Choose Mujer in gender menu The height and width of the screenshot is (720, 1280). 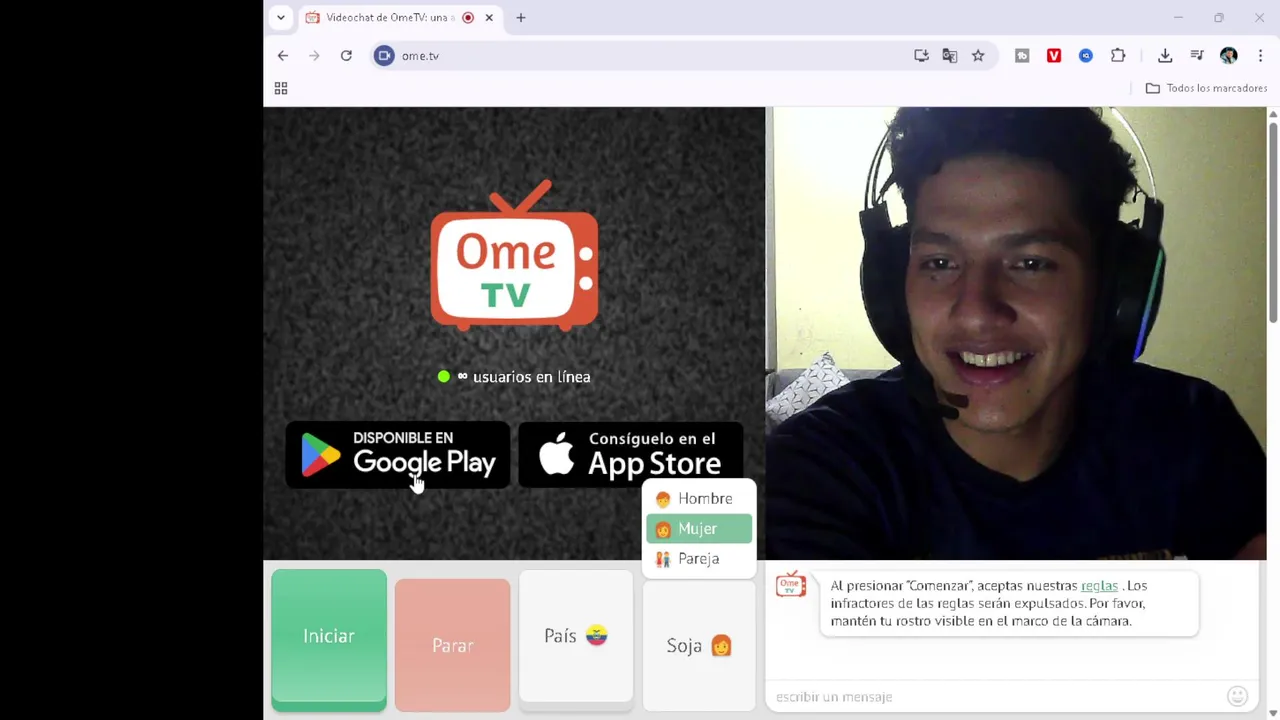(x=699, y=528)
